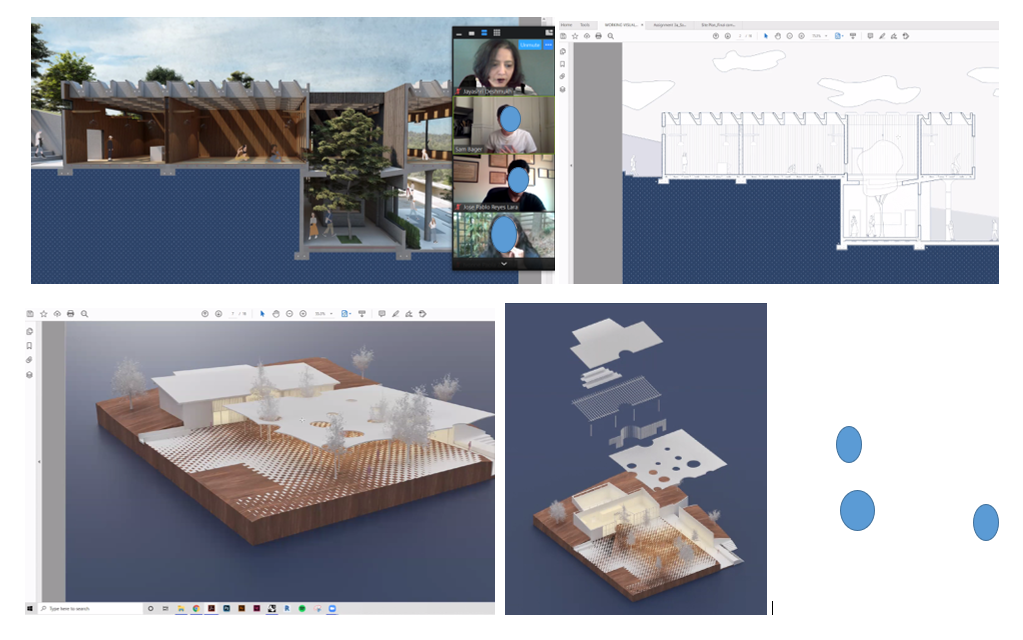Star the file in section-drawing Acrobat window
The height and width of the screenshot is (640, 1023).
pyautogui.click(x=575, y=36)
